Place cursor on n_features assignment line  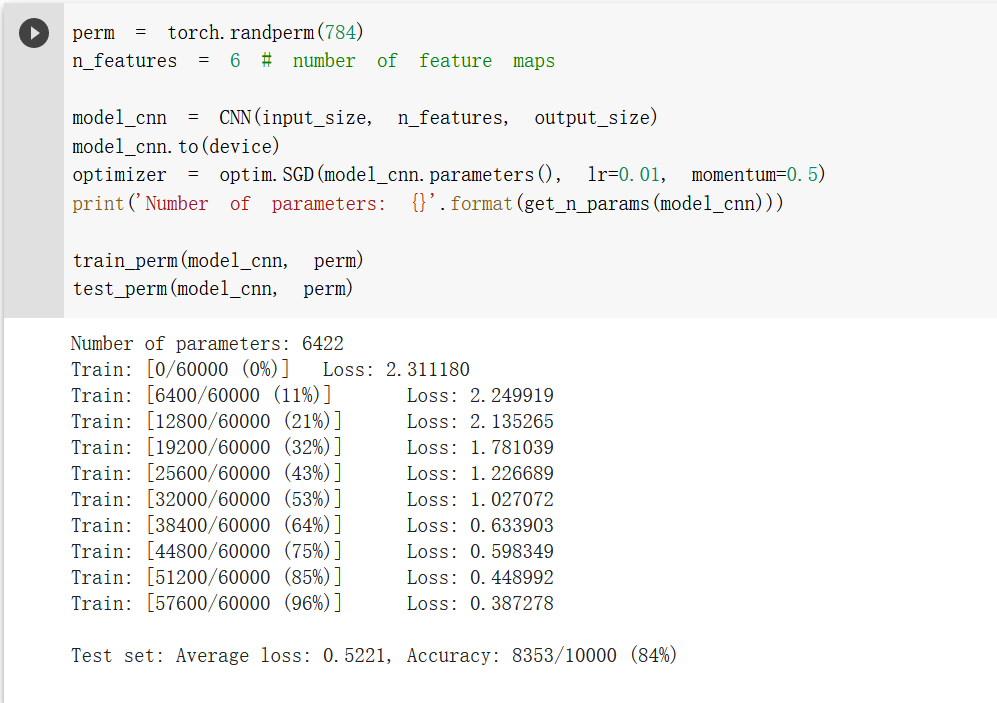(x=313, y=61)
